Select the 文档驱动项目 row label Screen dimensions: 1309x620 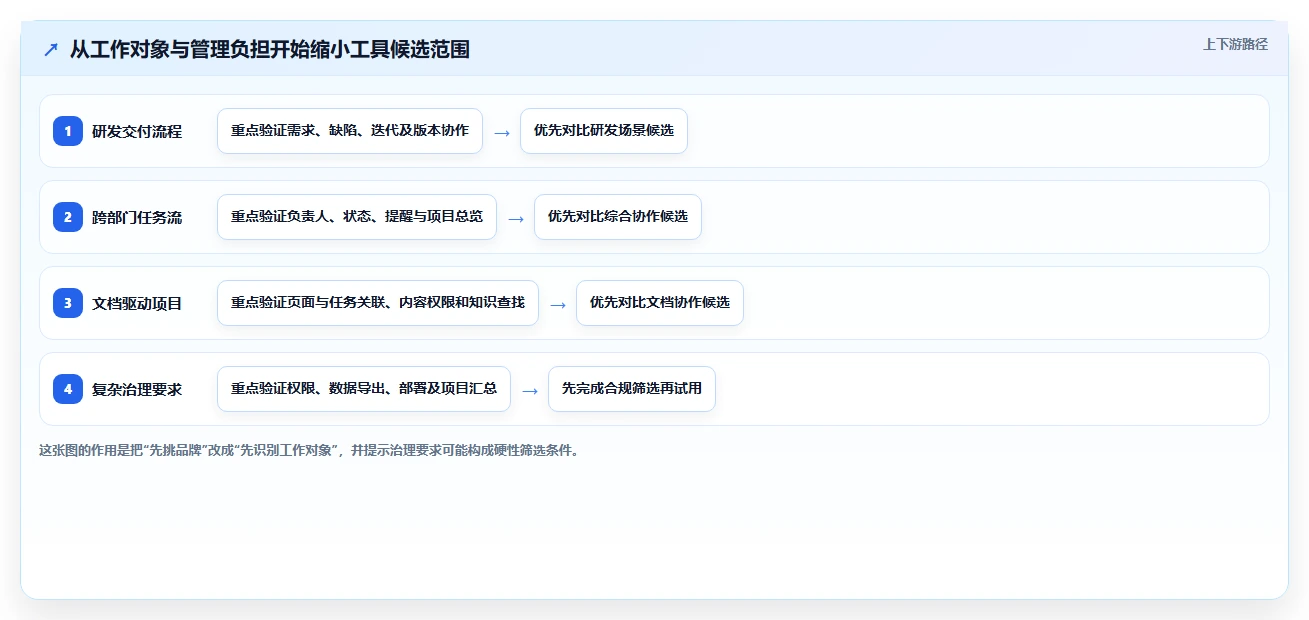click(137, 303)
